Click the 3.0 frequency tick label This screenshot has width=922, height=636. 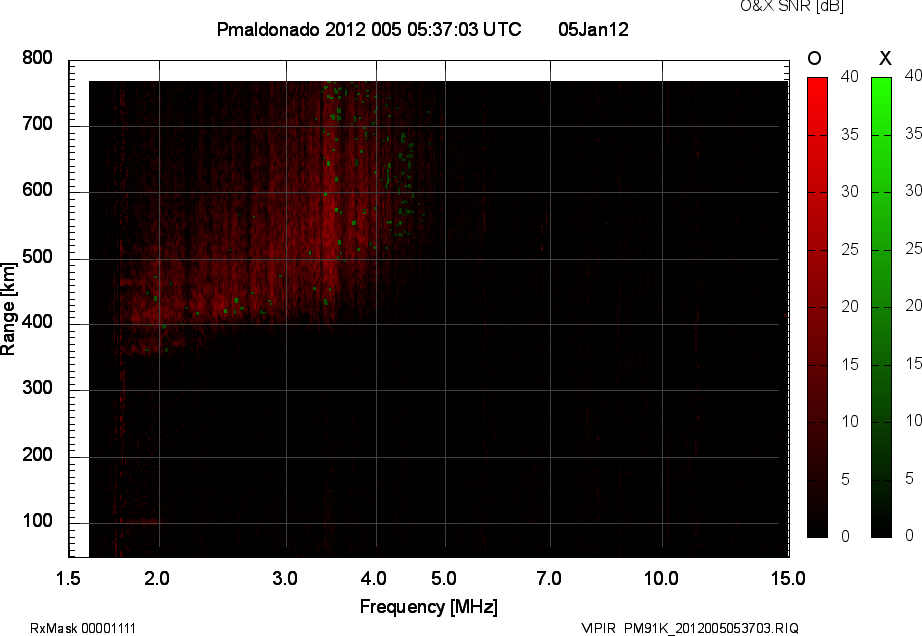(x=285, y=578)
